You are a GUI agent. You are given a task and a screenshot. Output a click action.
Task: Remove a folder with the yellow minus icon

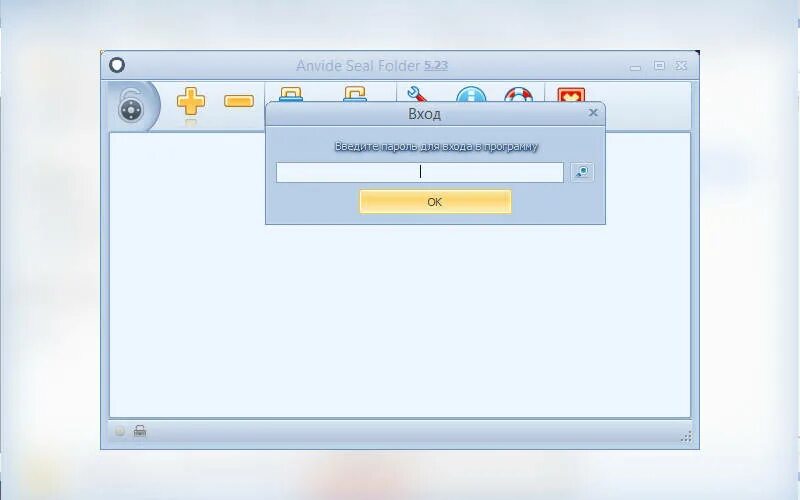(239, 101)
